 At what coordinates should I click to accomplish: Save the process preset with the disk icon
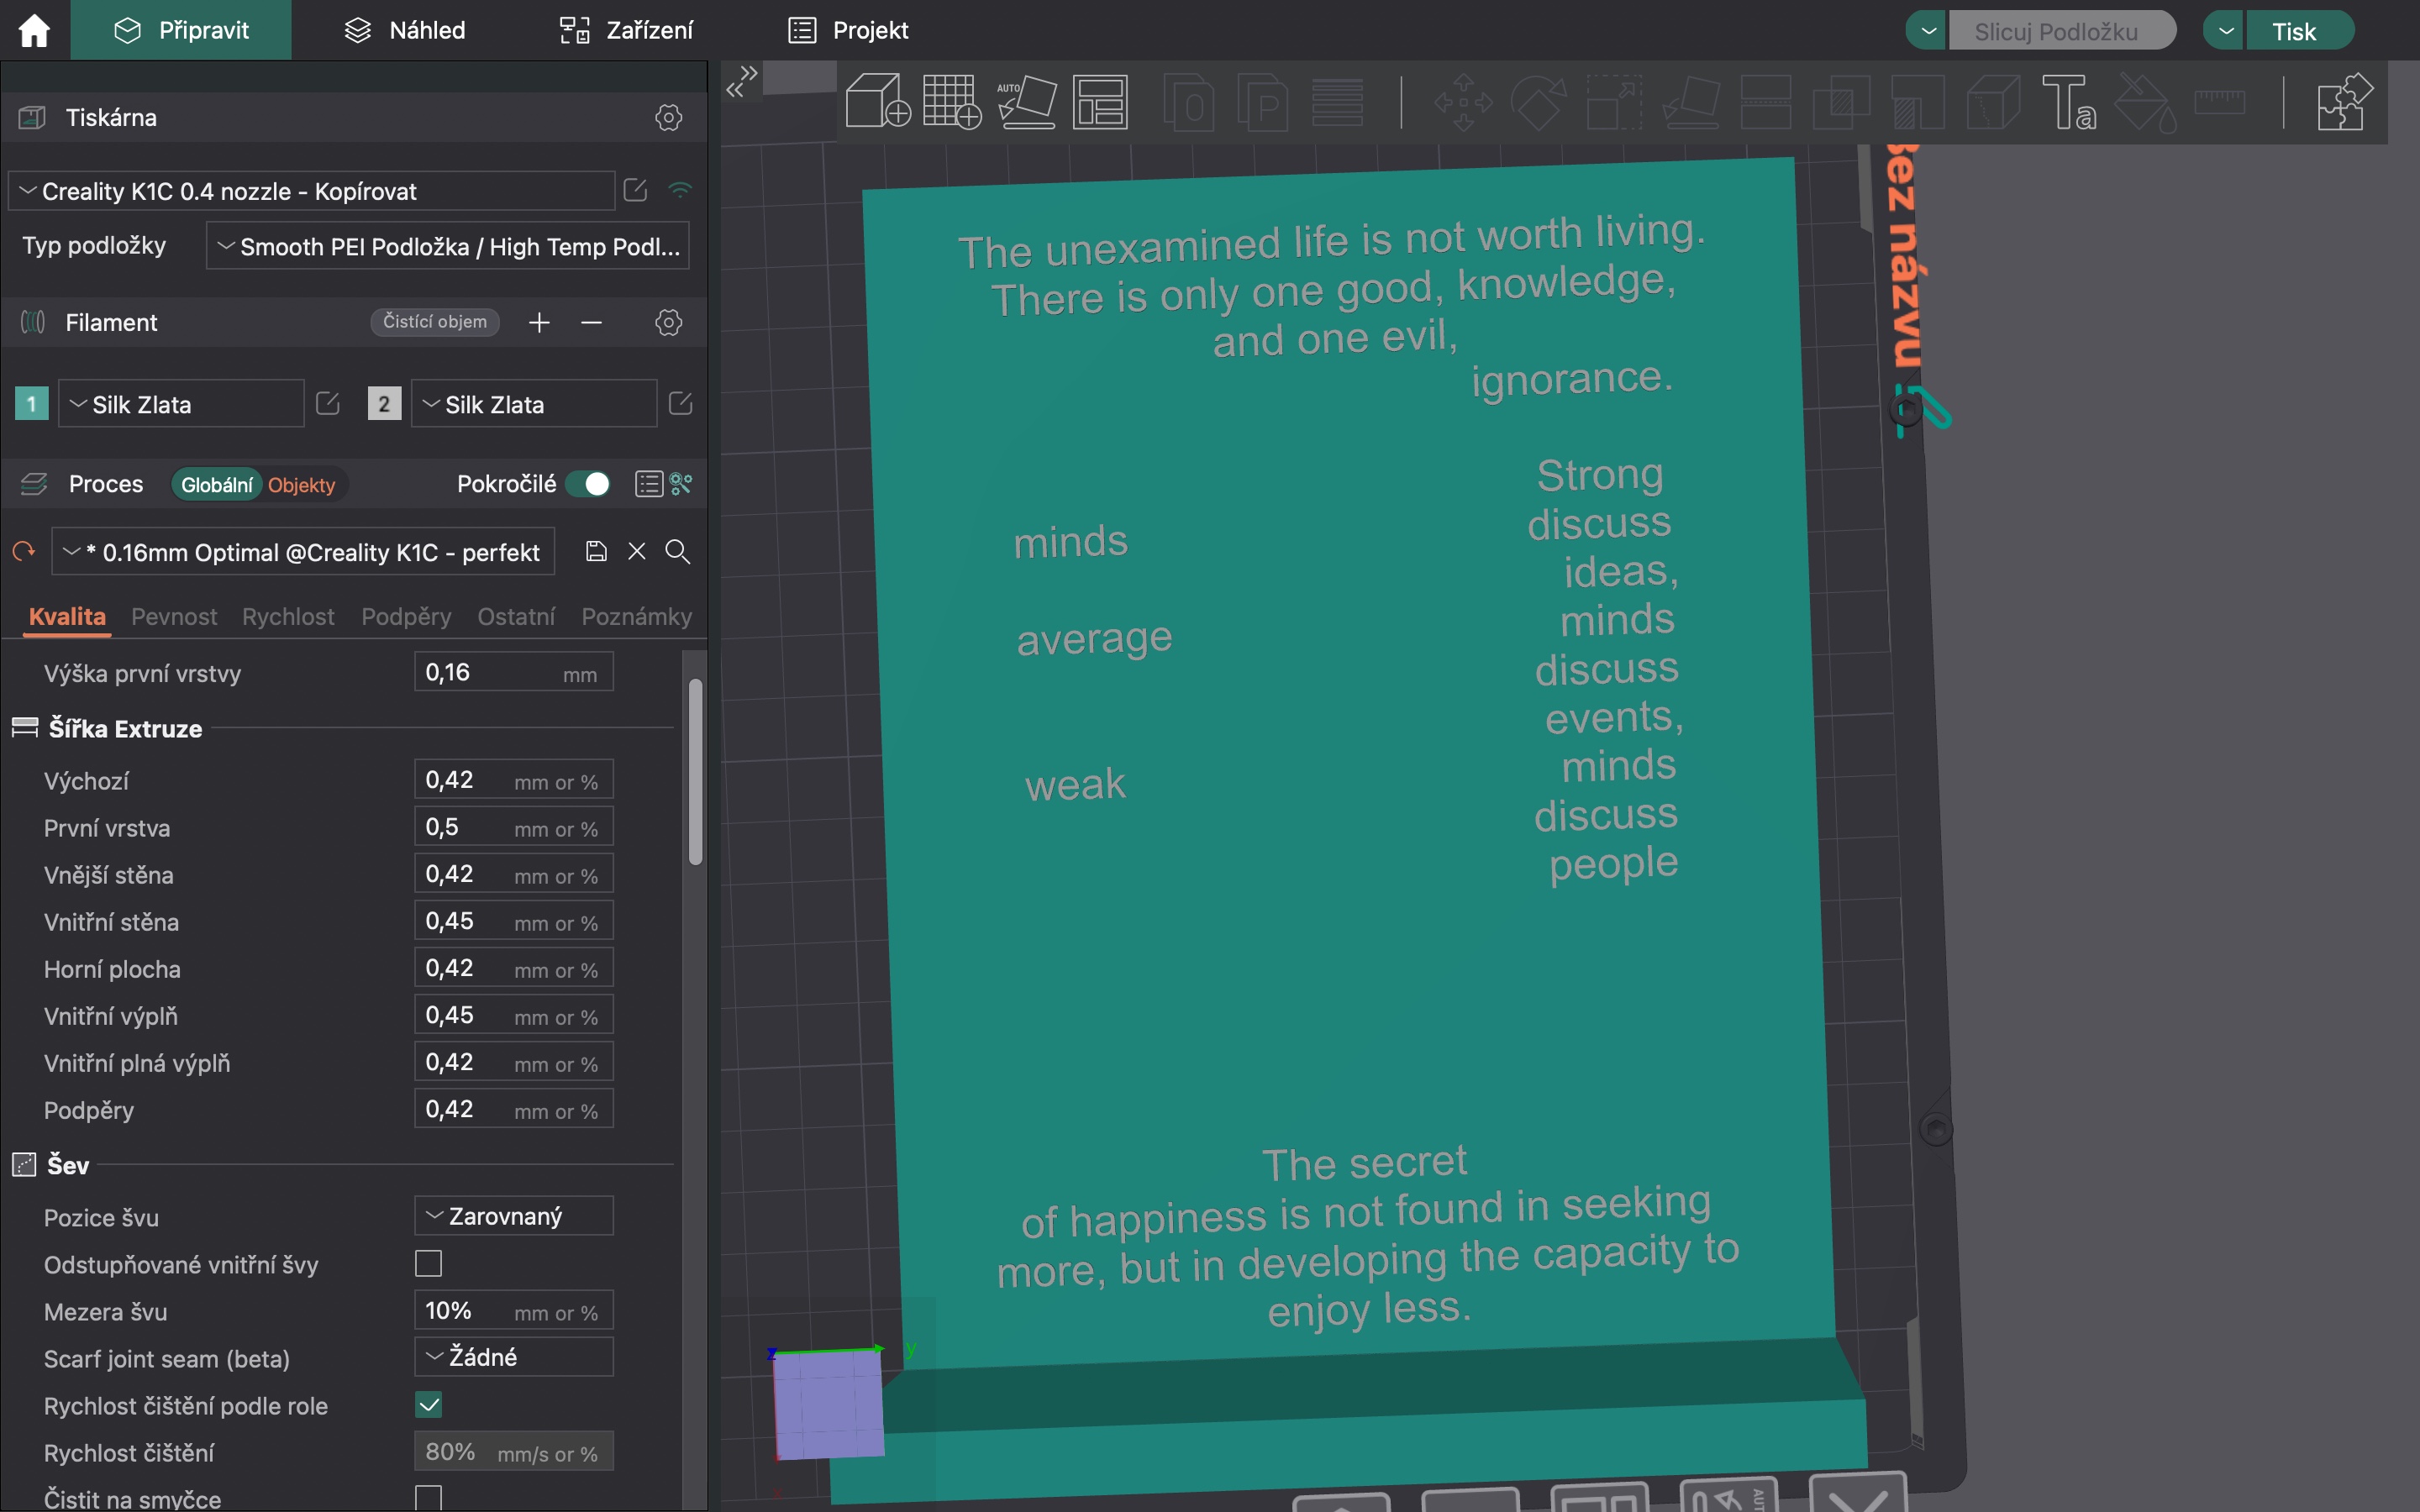[596, 552]
